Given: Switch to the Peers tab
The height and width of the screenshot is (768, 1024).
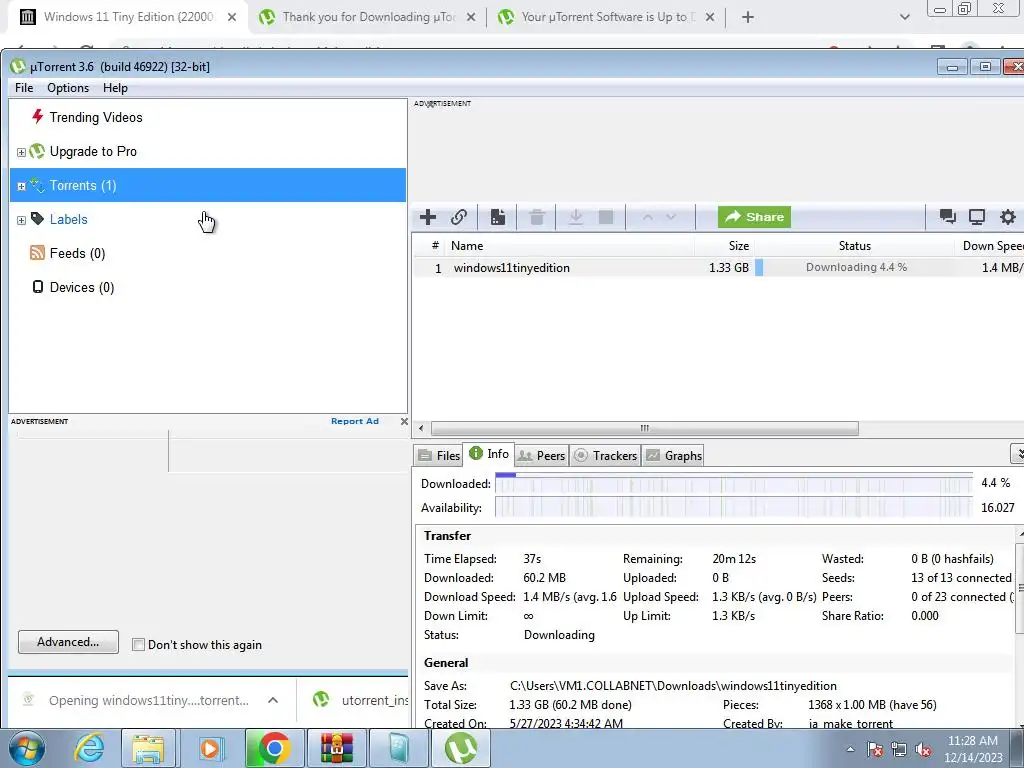Looking at the screenshot, I should click(541, 456).
